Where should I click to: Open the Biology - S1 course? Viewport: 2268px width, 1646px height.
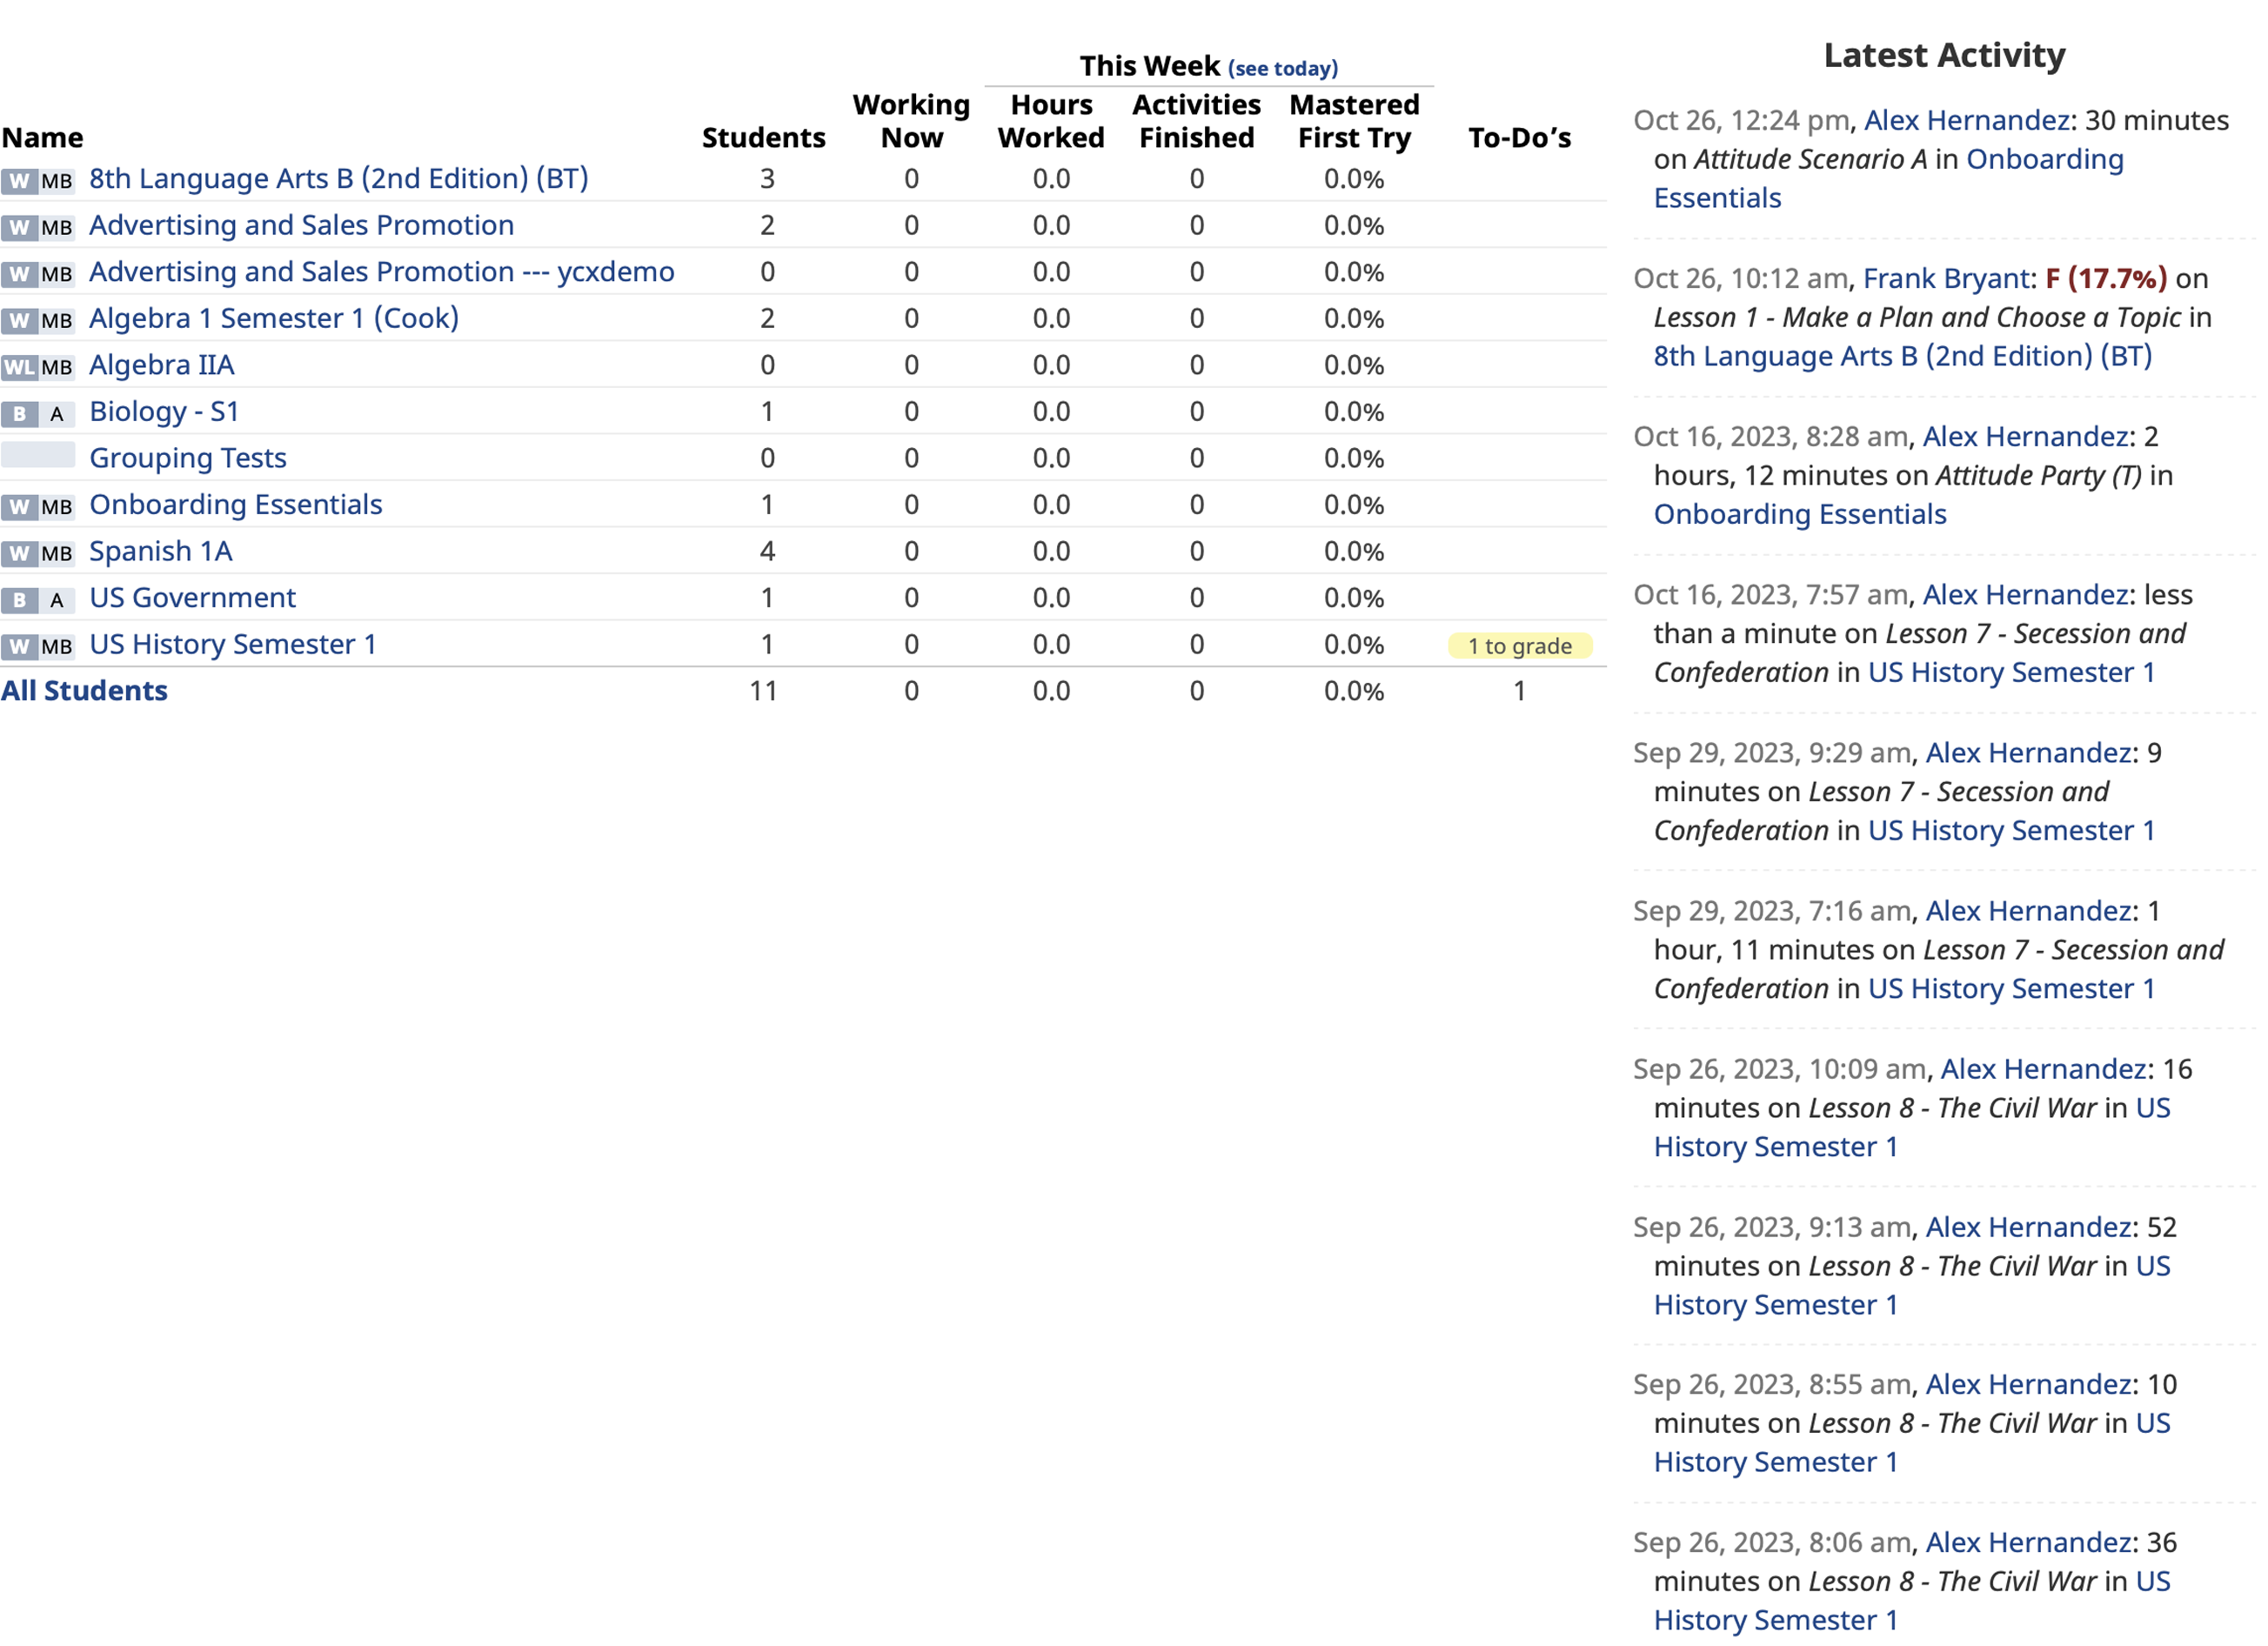(164, 412)
